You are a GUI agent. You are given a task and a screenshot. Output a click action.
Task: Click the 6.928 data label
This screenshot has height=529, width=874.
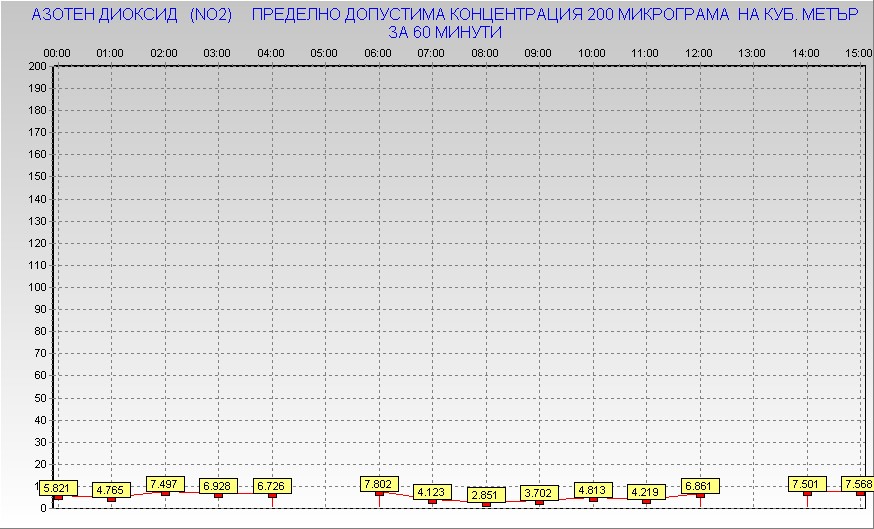point(218,486)
